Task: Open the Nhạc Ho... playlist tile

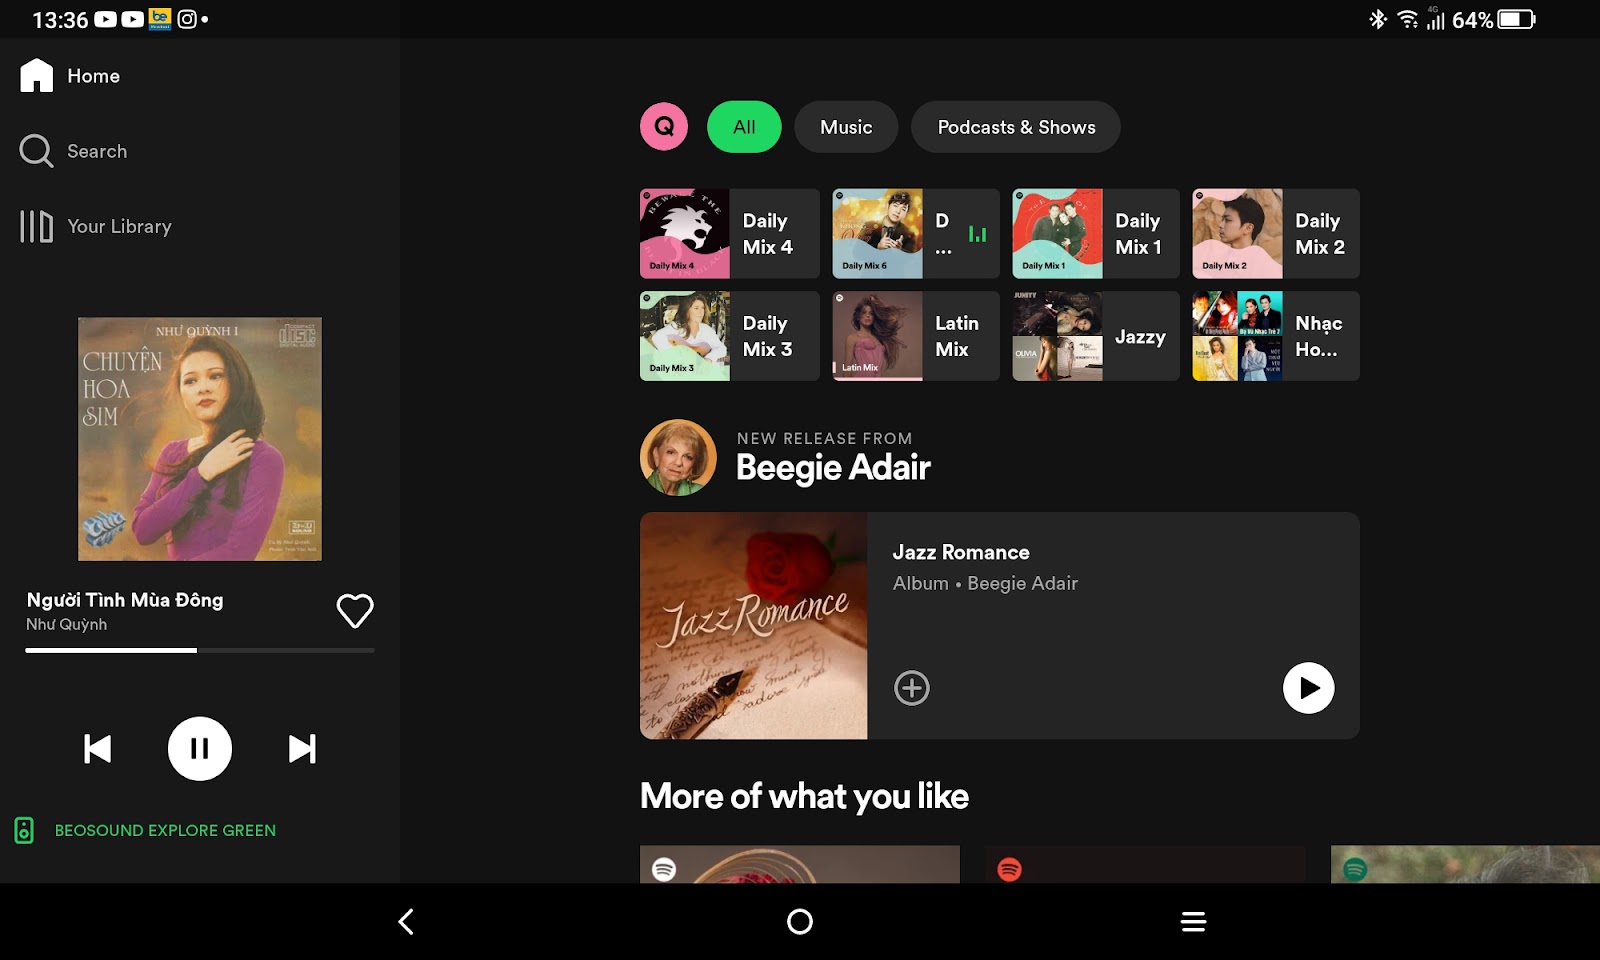Action: coord(1276,336)
